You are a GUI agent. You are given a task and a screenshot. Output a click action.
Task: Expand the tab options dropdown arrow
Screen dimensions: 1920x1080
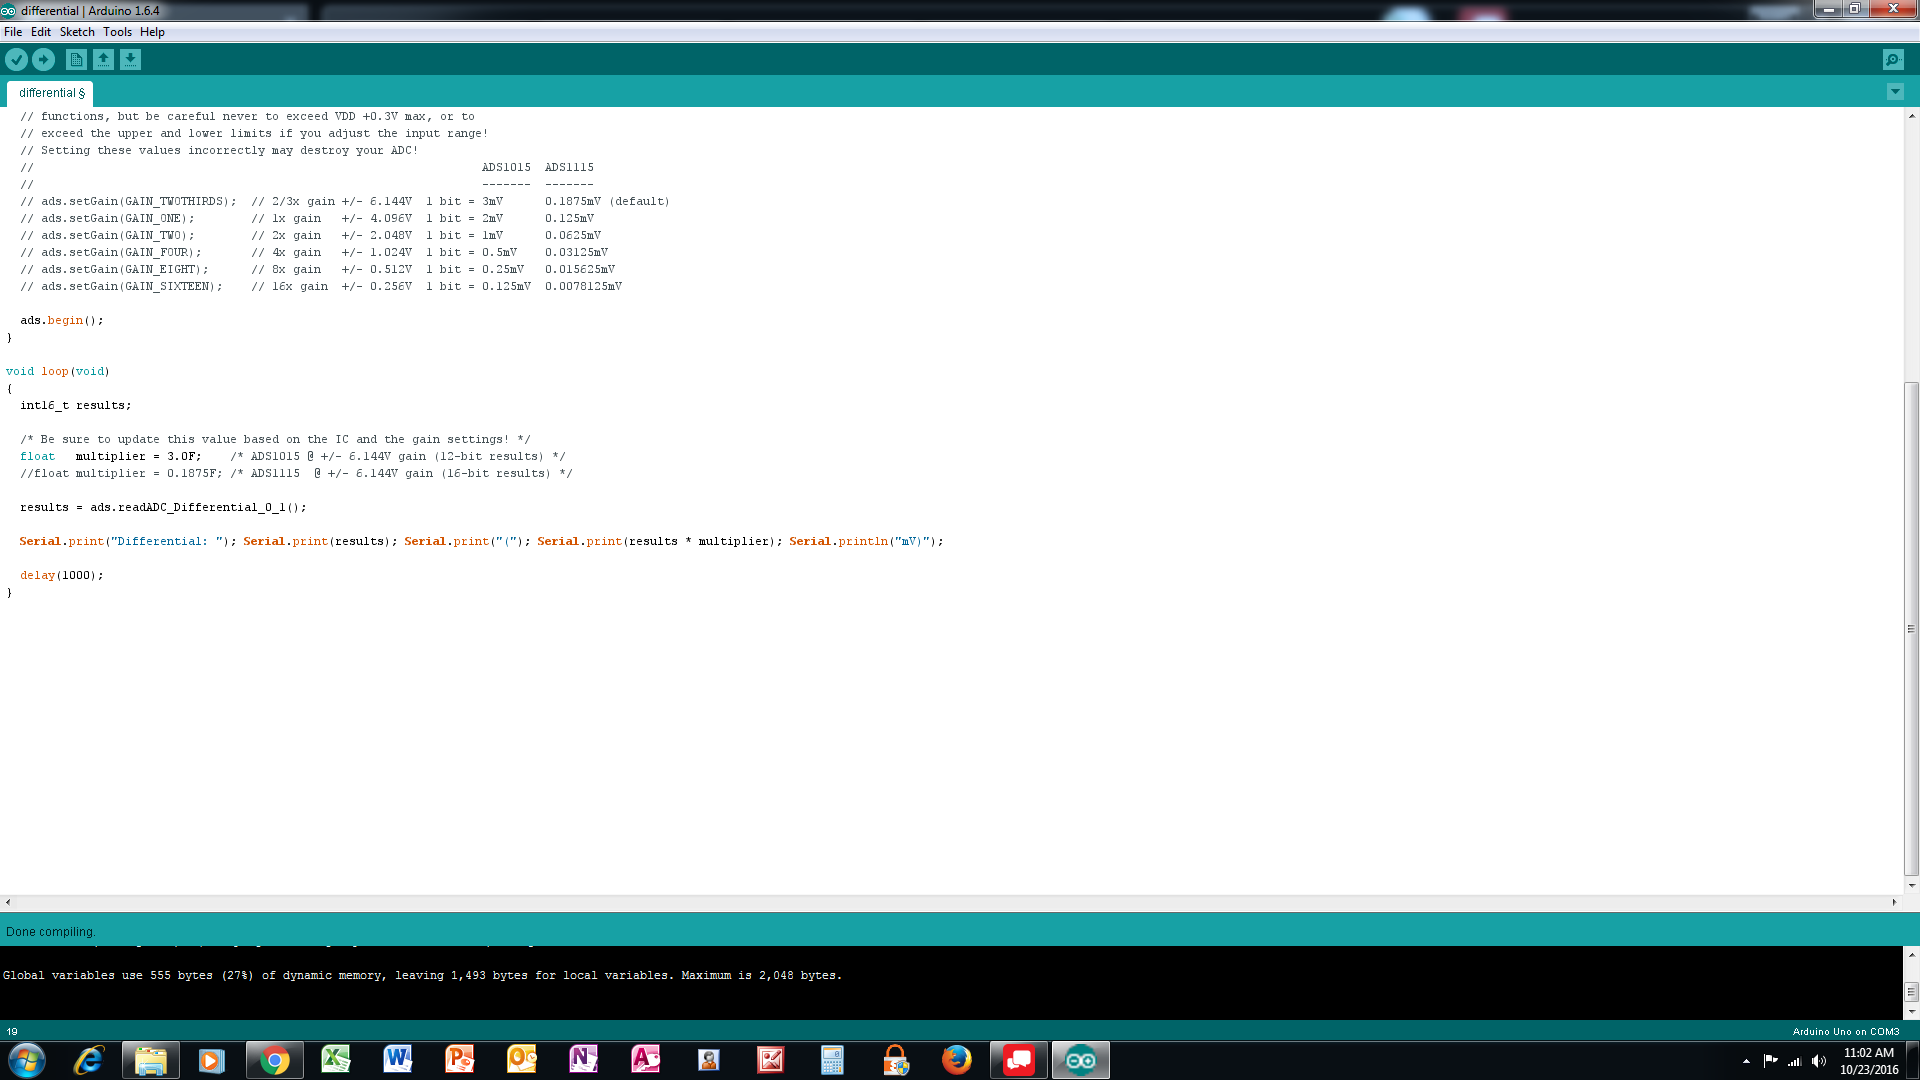click(1895, 92)
